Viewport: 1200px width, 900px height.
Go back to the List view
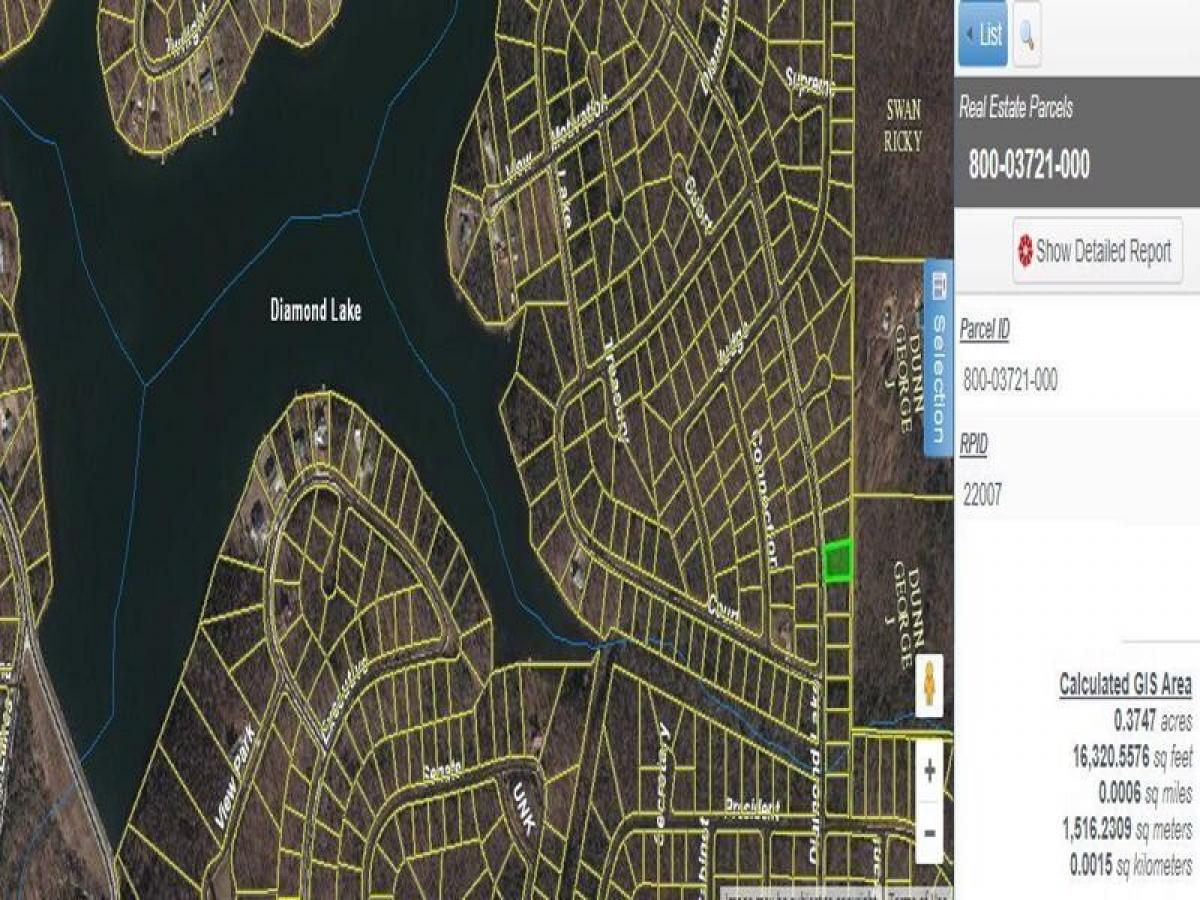click(983, 35)
